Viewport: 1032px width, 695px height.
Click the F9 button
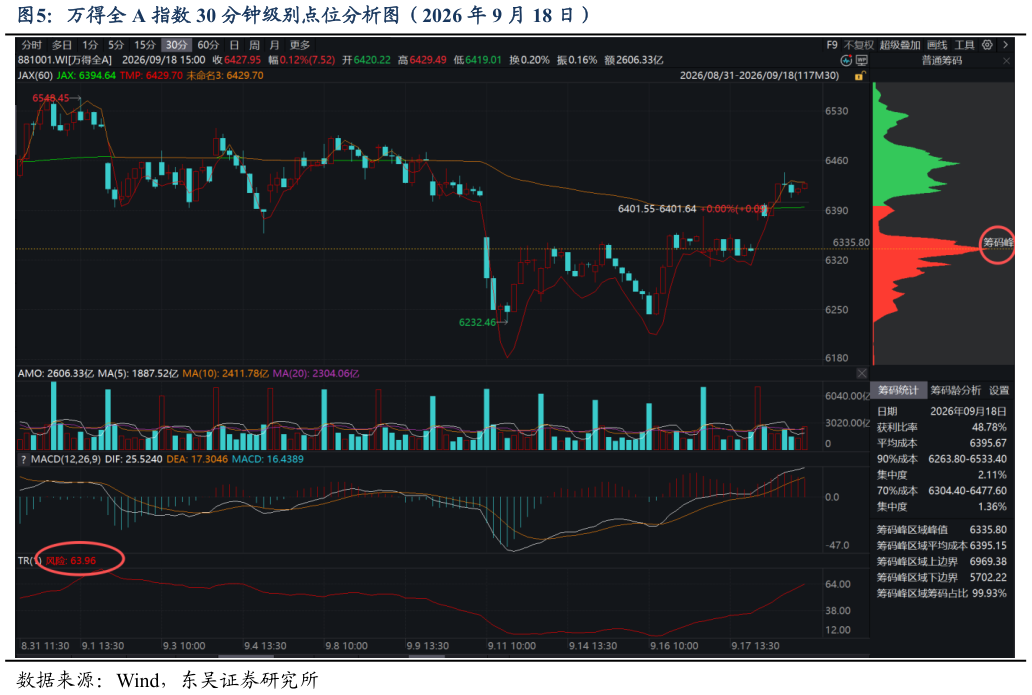click(832, 45)
